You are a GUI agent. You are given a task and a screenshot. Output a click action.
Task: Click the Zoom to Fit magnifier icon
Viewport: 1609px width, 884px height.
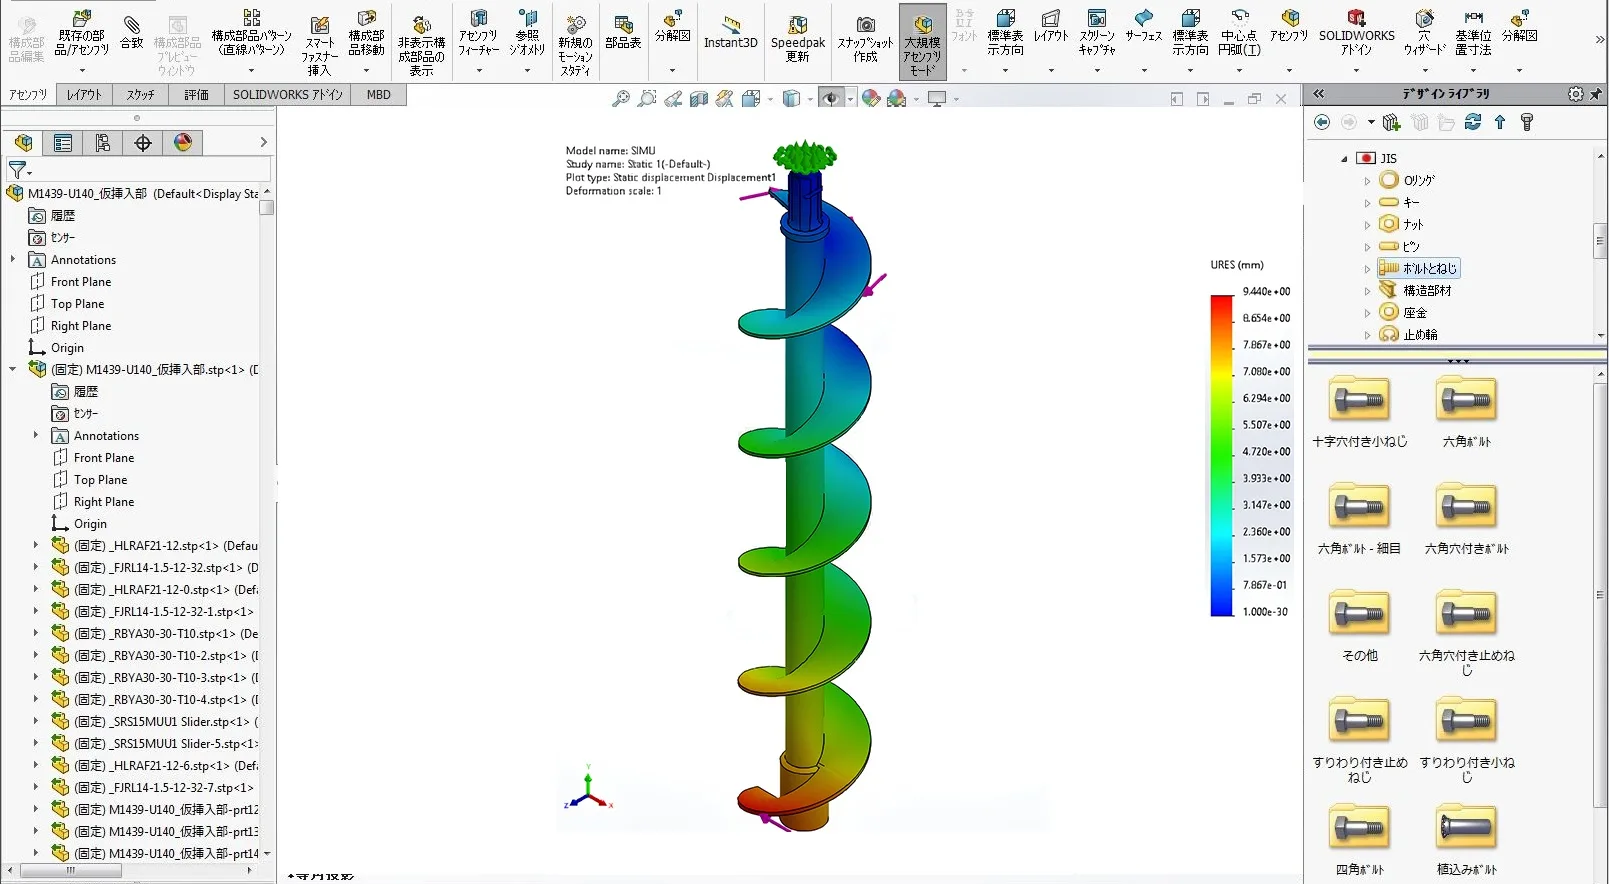pyautogui.click(x=621, y=98)
